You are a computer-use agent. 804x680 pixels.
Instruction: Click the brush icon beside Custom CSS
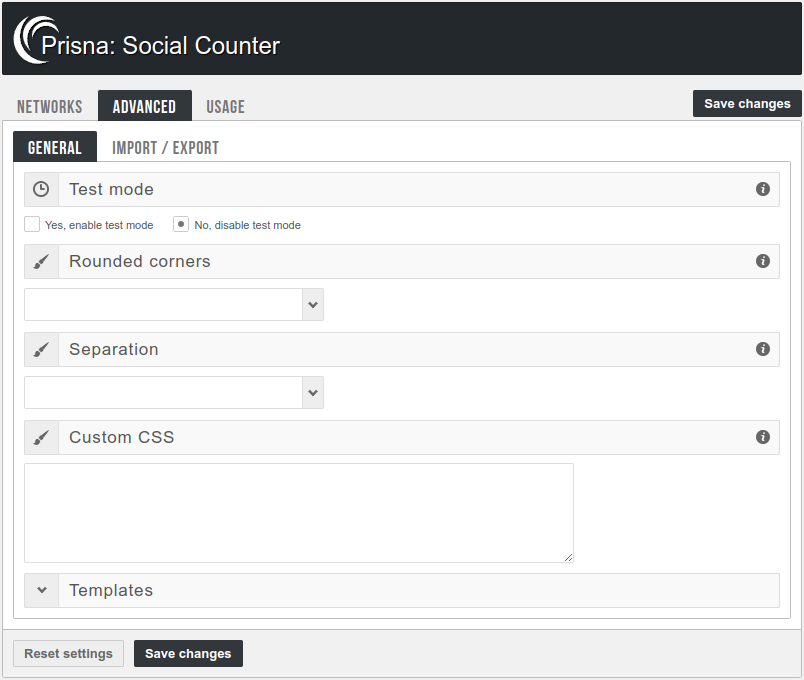(x=41, y=438)
